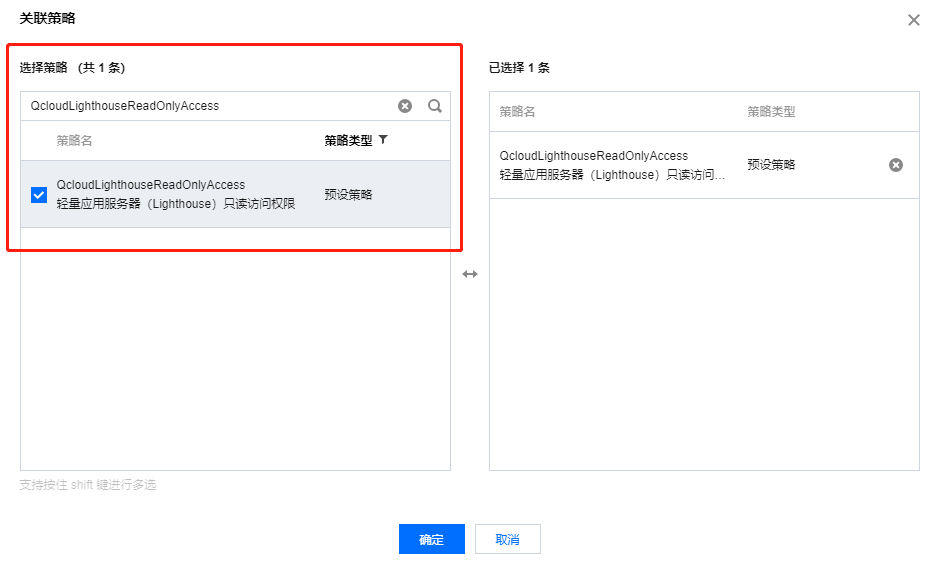Open the 策略类型 funnel filter
Viewport: 936px width, 566px height.
pyautogui.click(x=383, y=140)
